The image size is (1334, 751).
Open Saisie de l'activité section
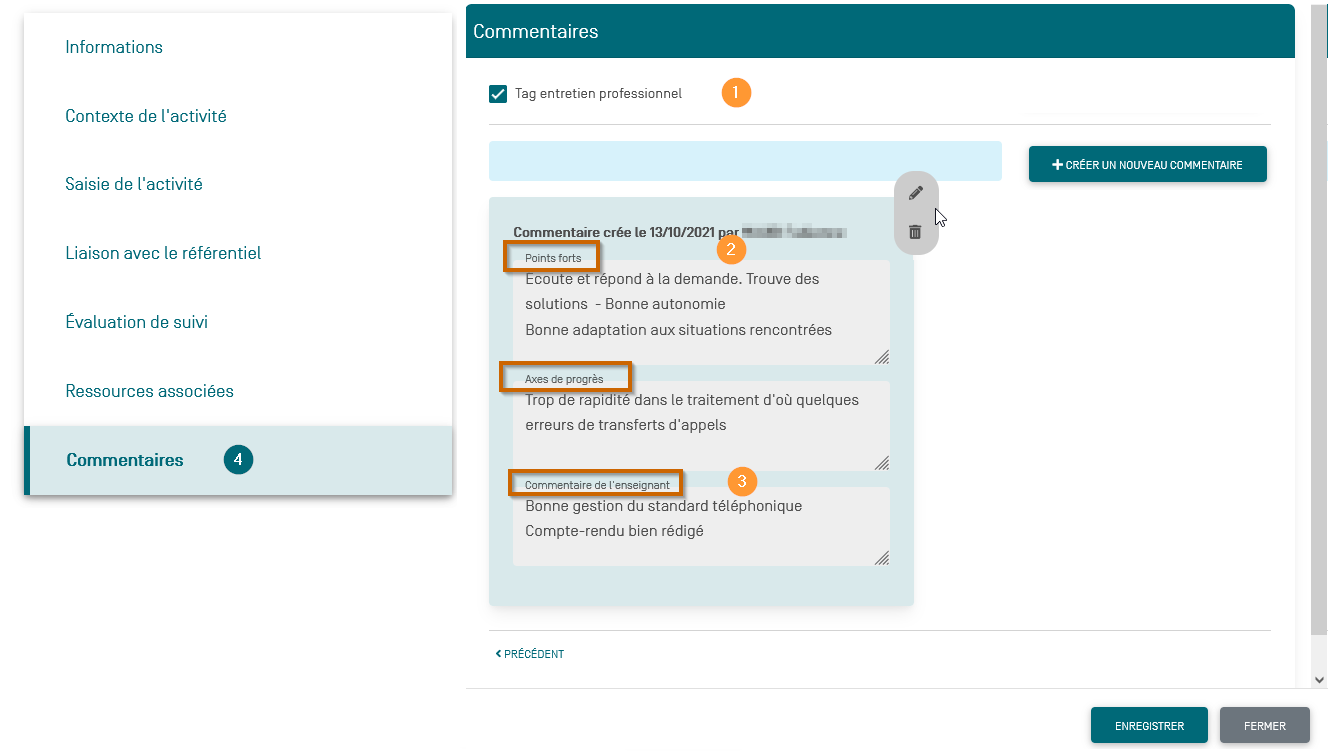point(134,184)
